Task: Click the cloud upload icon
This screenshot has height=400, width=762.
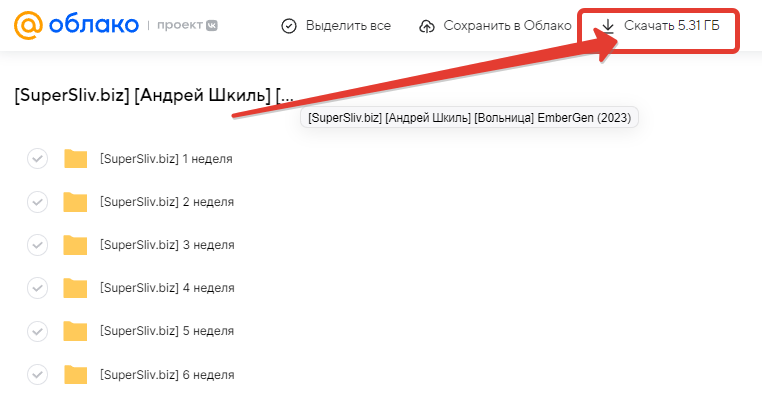Action: point(427,26)
